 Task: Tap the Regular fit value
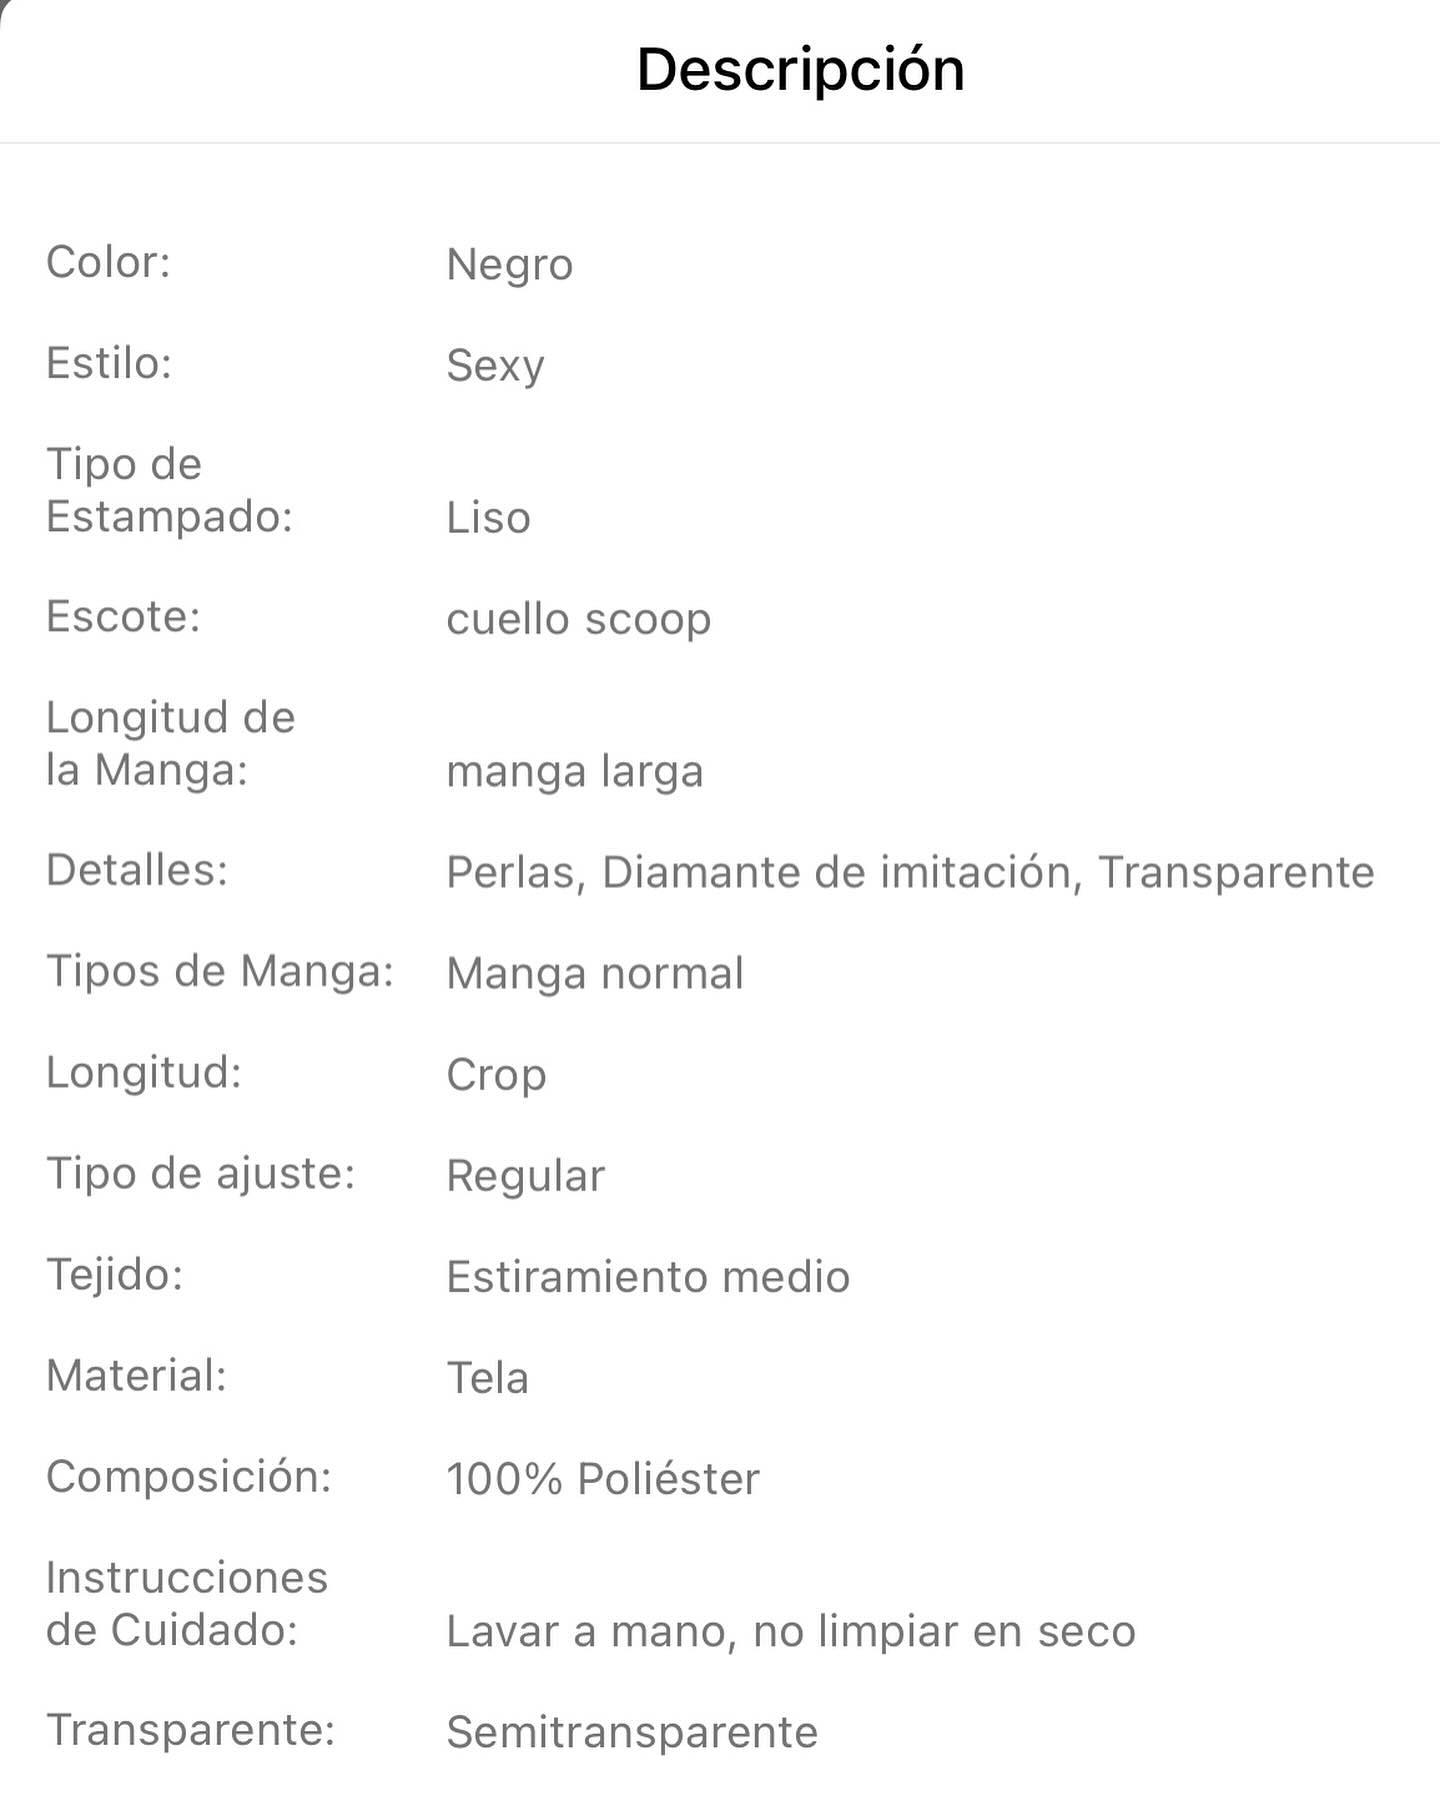(x=525, y=1176)
